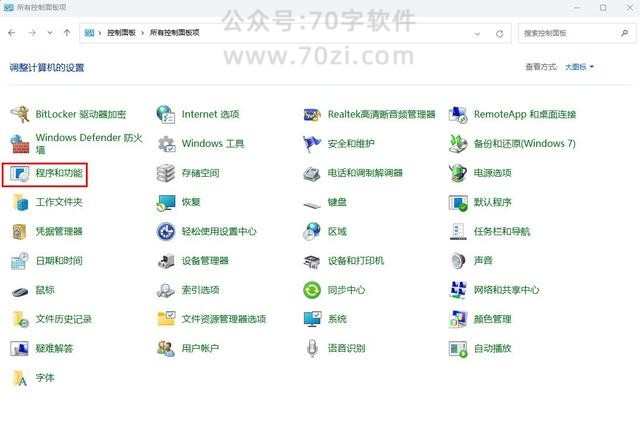Screen dimensions: 640x430
Task: Open Internet 选项 icon
Action: tap(166, 114)
